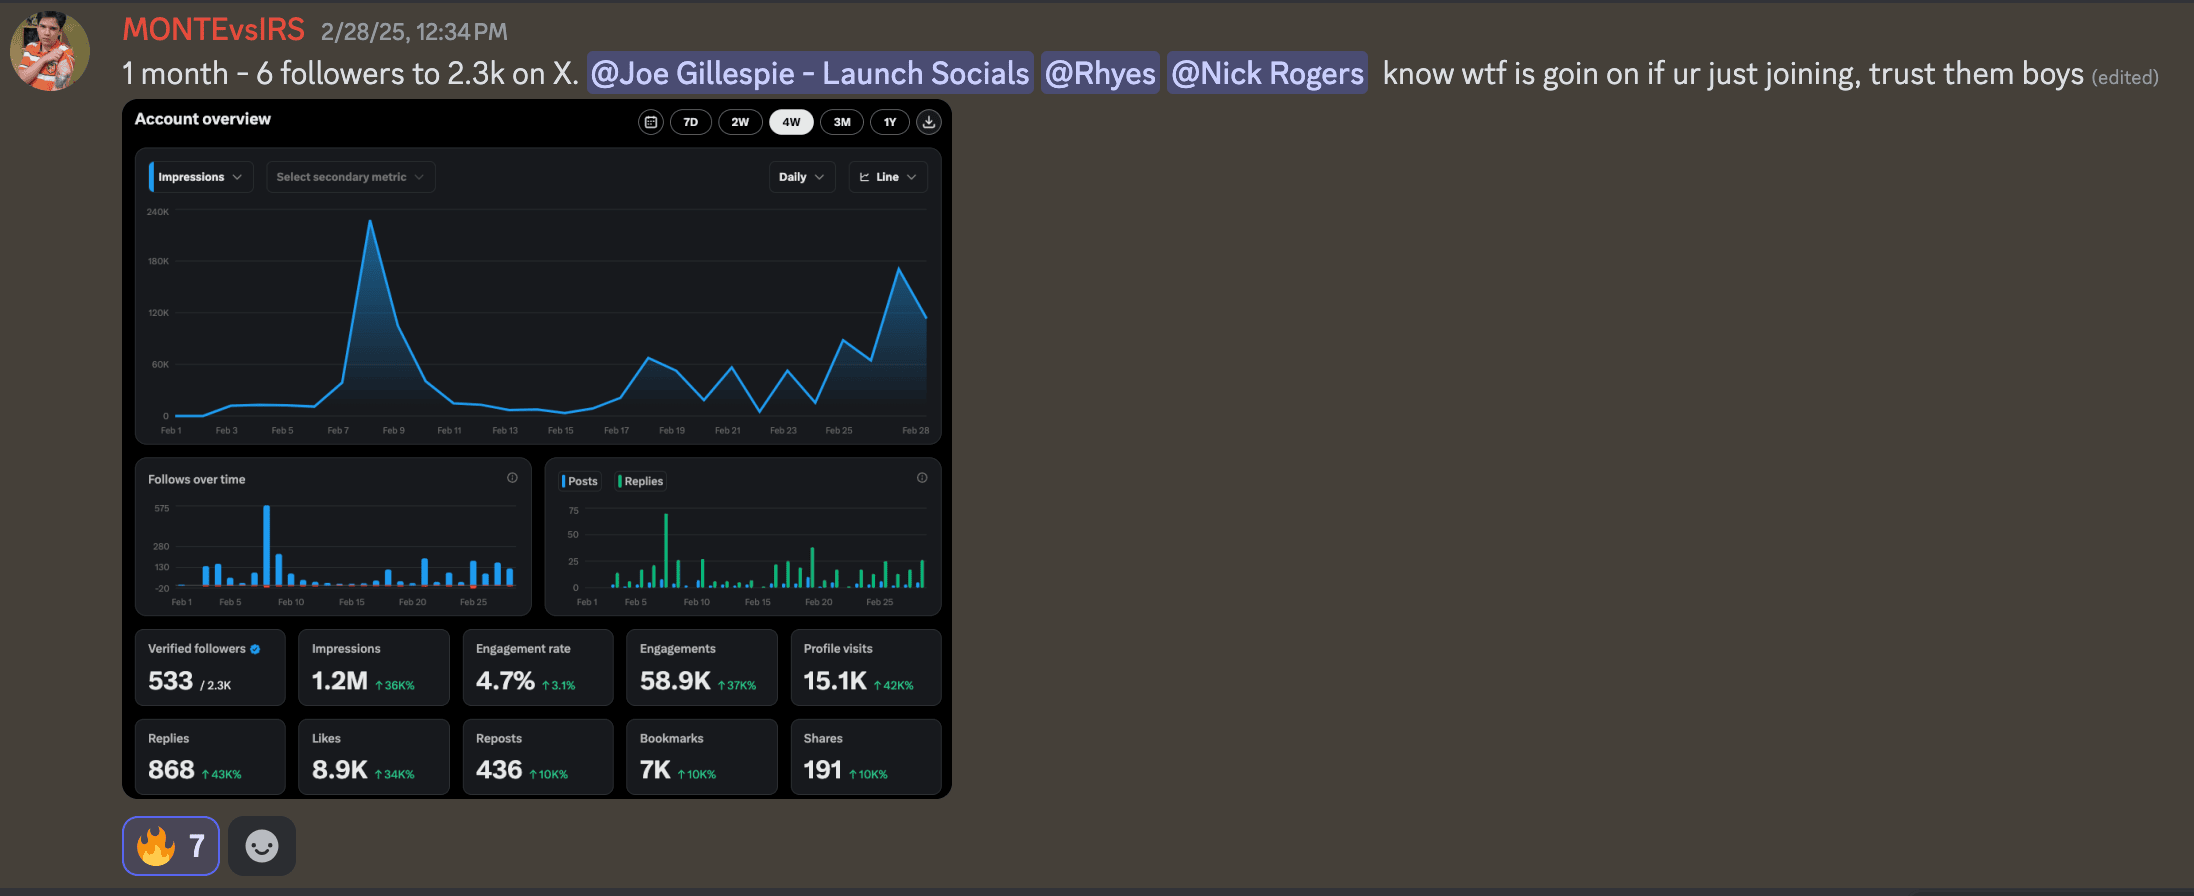Toggle the fire emoji reaction
This screenshot has height=896, width=2194.
point(171,846)
